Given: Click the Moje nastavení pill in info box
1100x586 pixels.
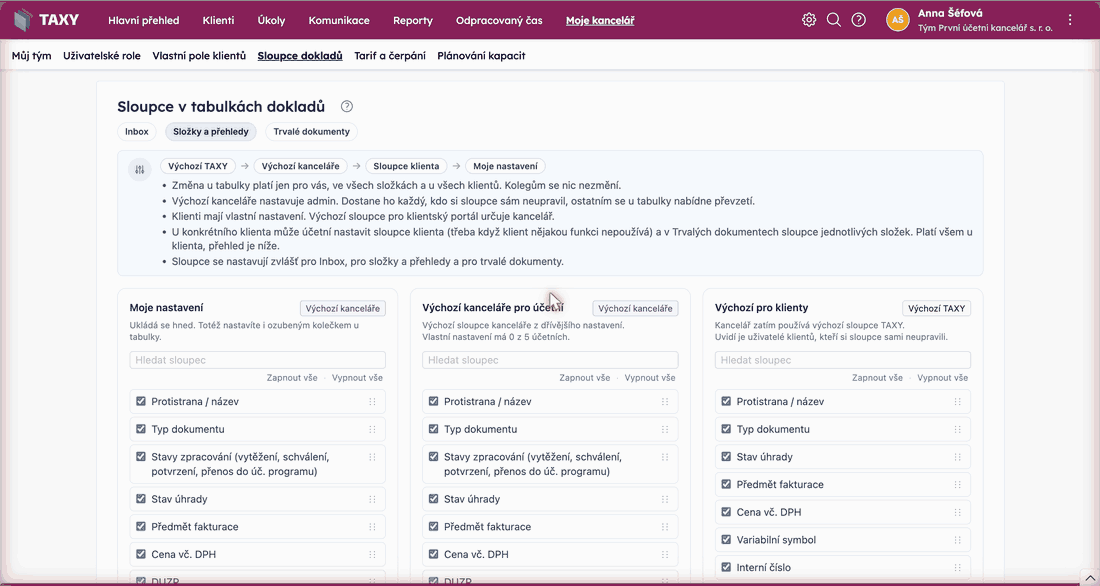Looking at the screenshot, I should (x=505, y=166).
